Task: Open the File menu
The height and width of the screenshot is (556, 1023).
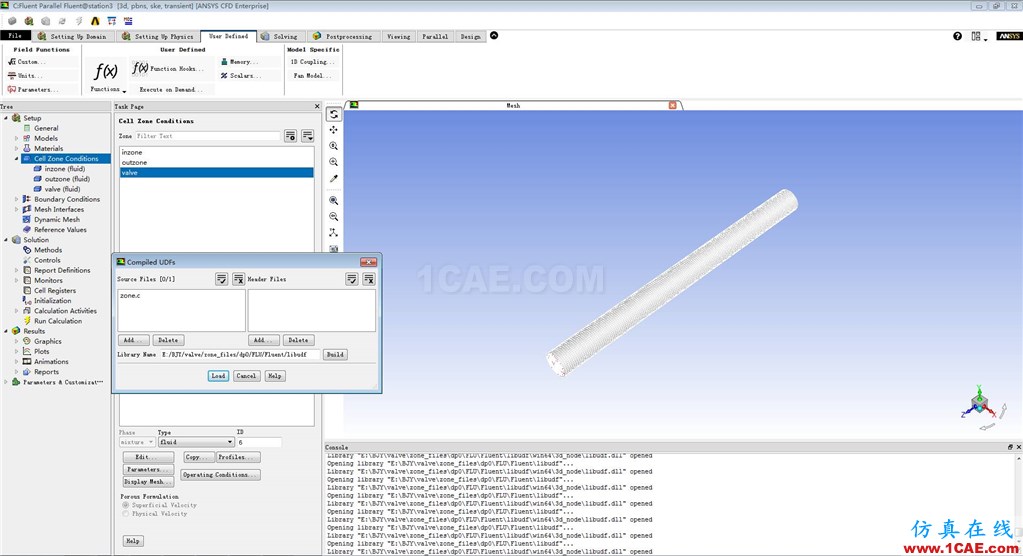Action: pos(16,36)
